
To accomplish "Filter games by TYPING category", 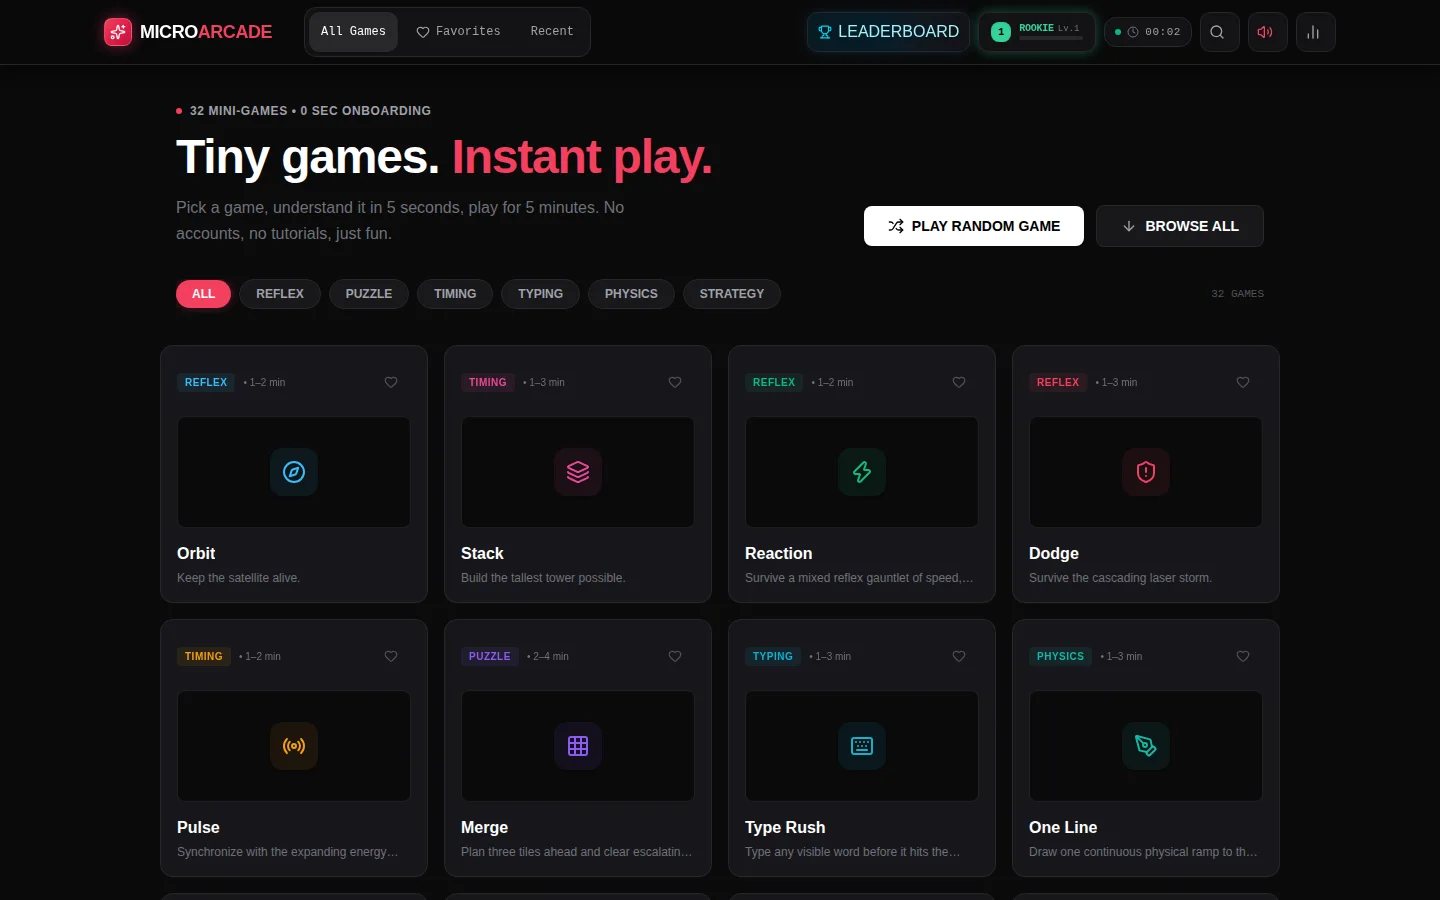I will pyautogui.click(x=540, y=294).
